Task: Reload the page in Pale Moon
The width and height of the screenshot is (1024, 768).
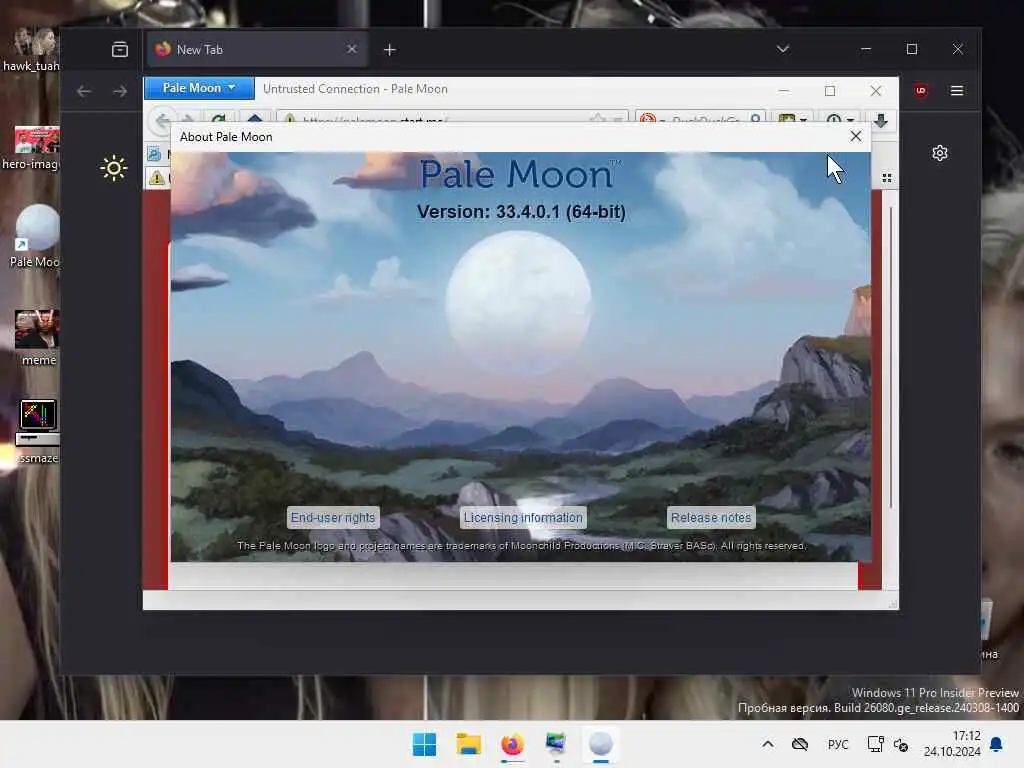Action: pos(219,119)
